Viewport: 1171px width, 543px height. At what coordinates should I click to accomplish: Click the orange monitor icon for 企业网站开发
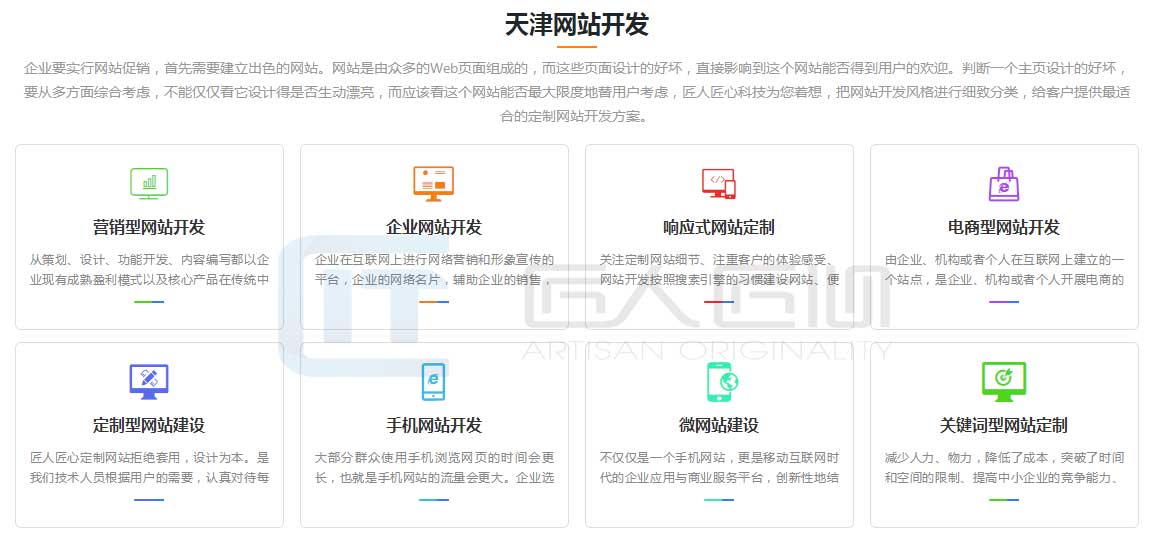(434, 183)
